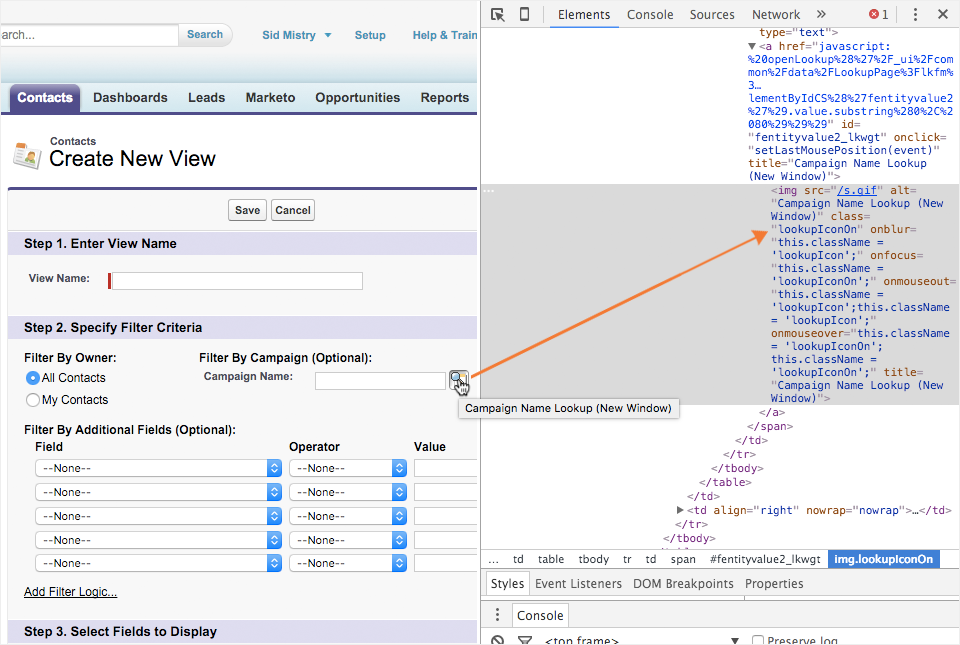Click the Add Filter Logic link
Screen dimensions: 960x645
point(70,592)
